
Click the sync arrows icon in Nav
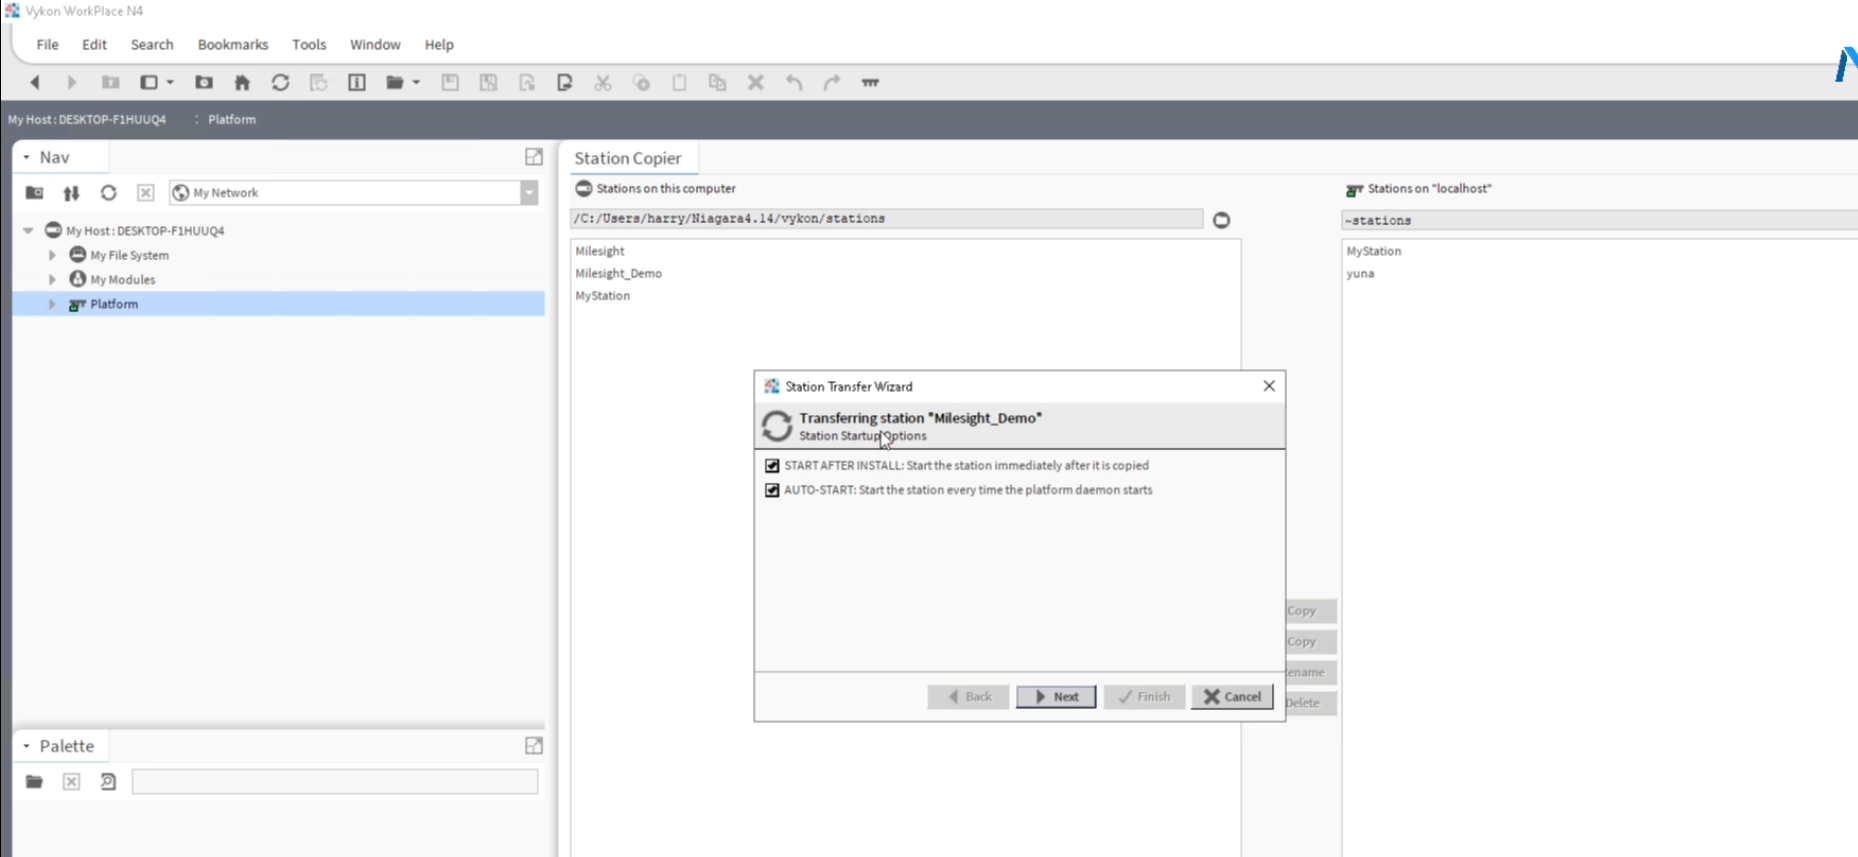tap(71, 193)
